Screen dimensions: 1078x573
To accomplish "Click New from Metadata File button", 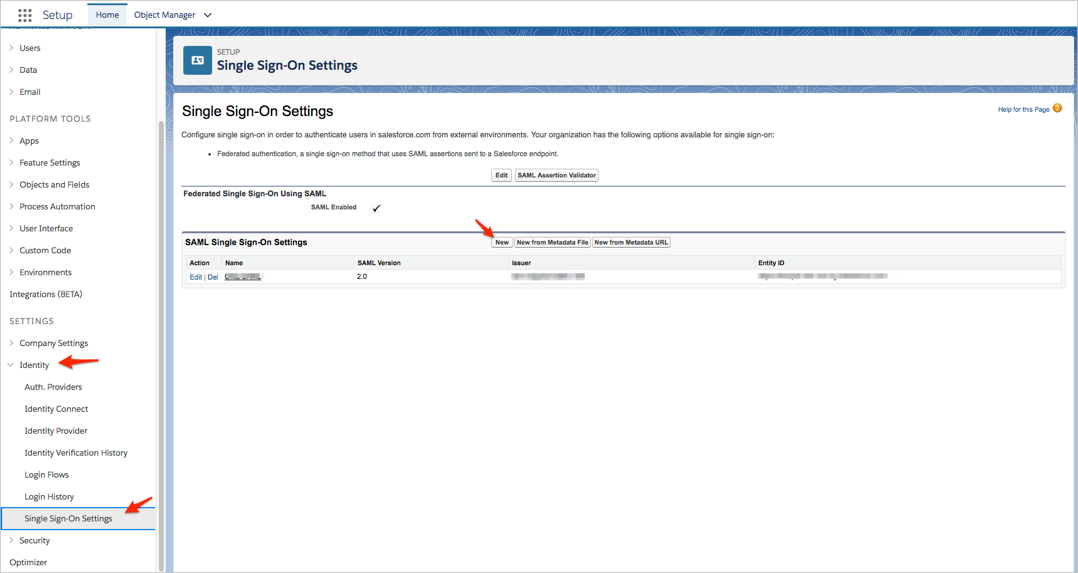I will point(552,242).
